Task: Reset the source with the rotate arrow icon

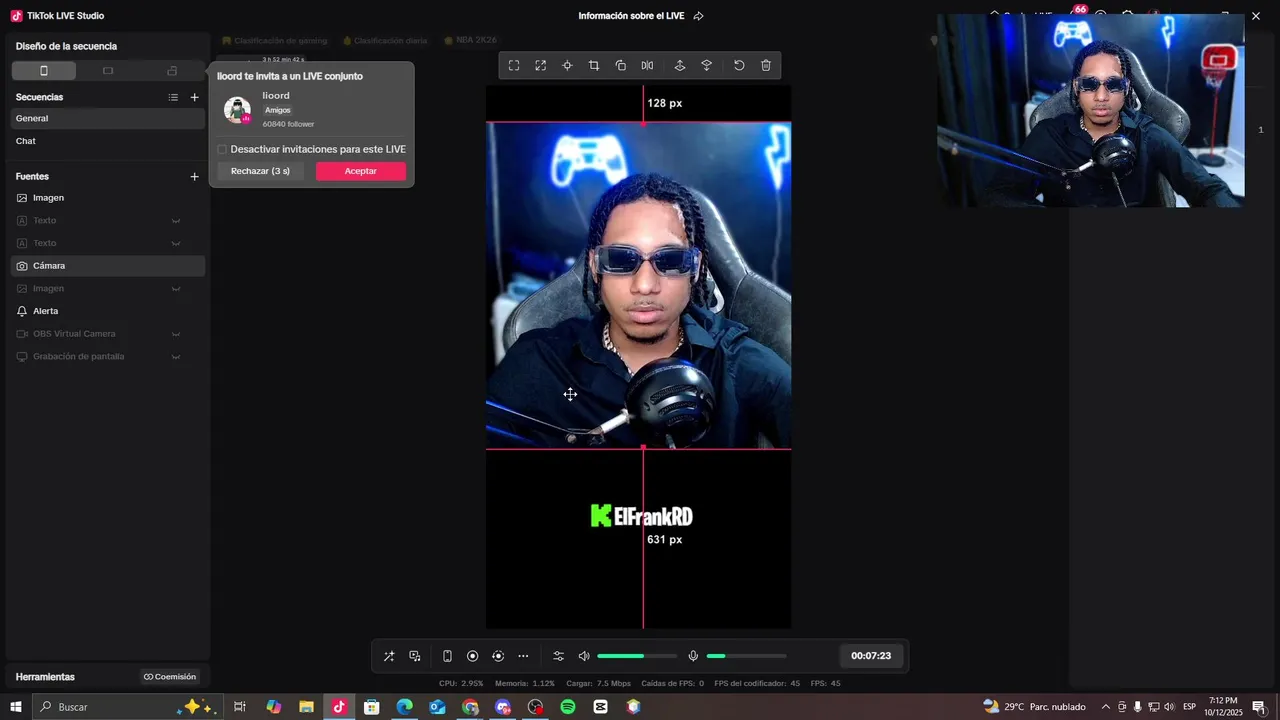Action: click(739, 66)
